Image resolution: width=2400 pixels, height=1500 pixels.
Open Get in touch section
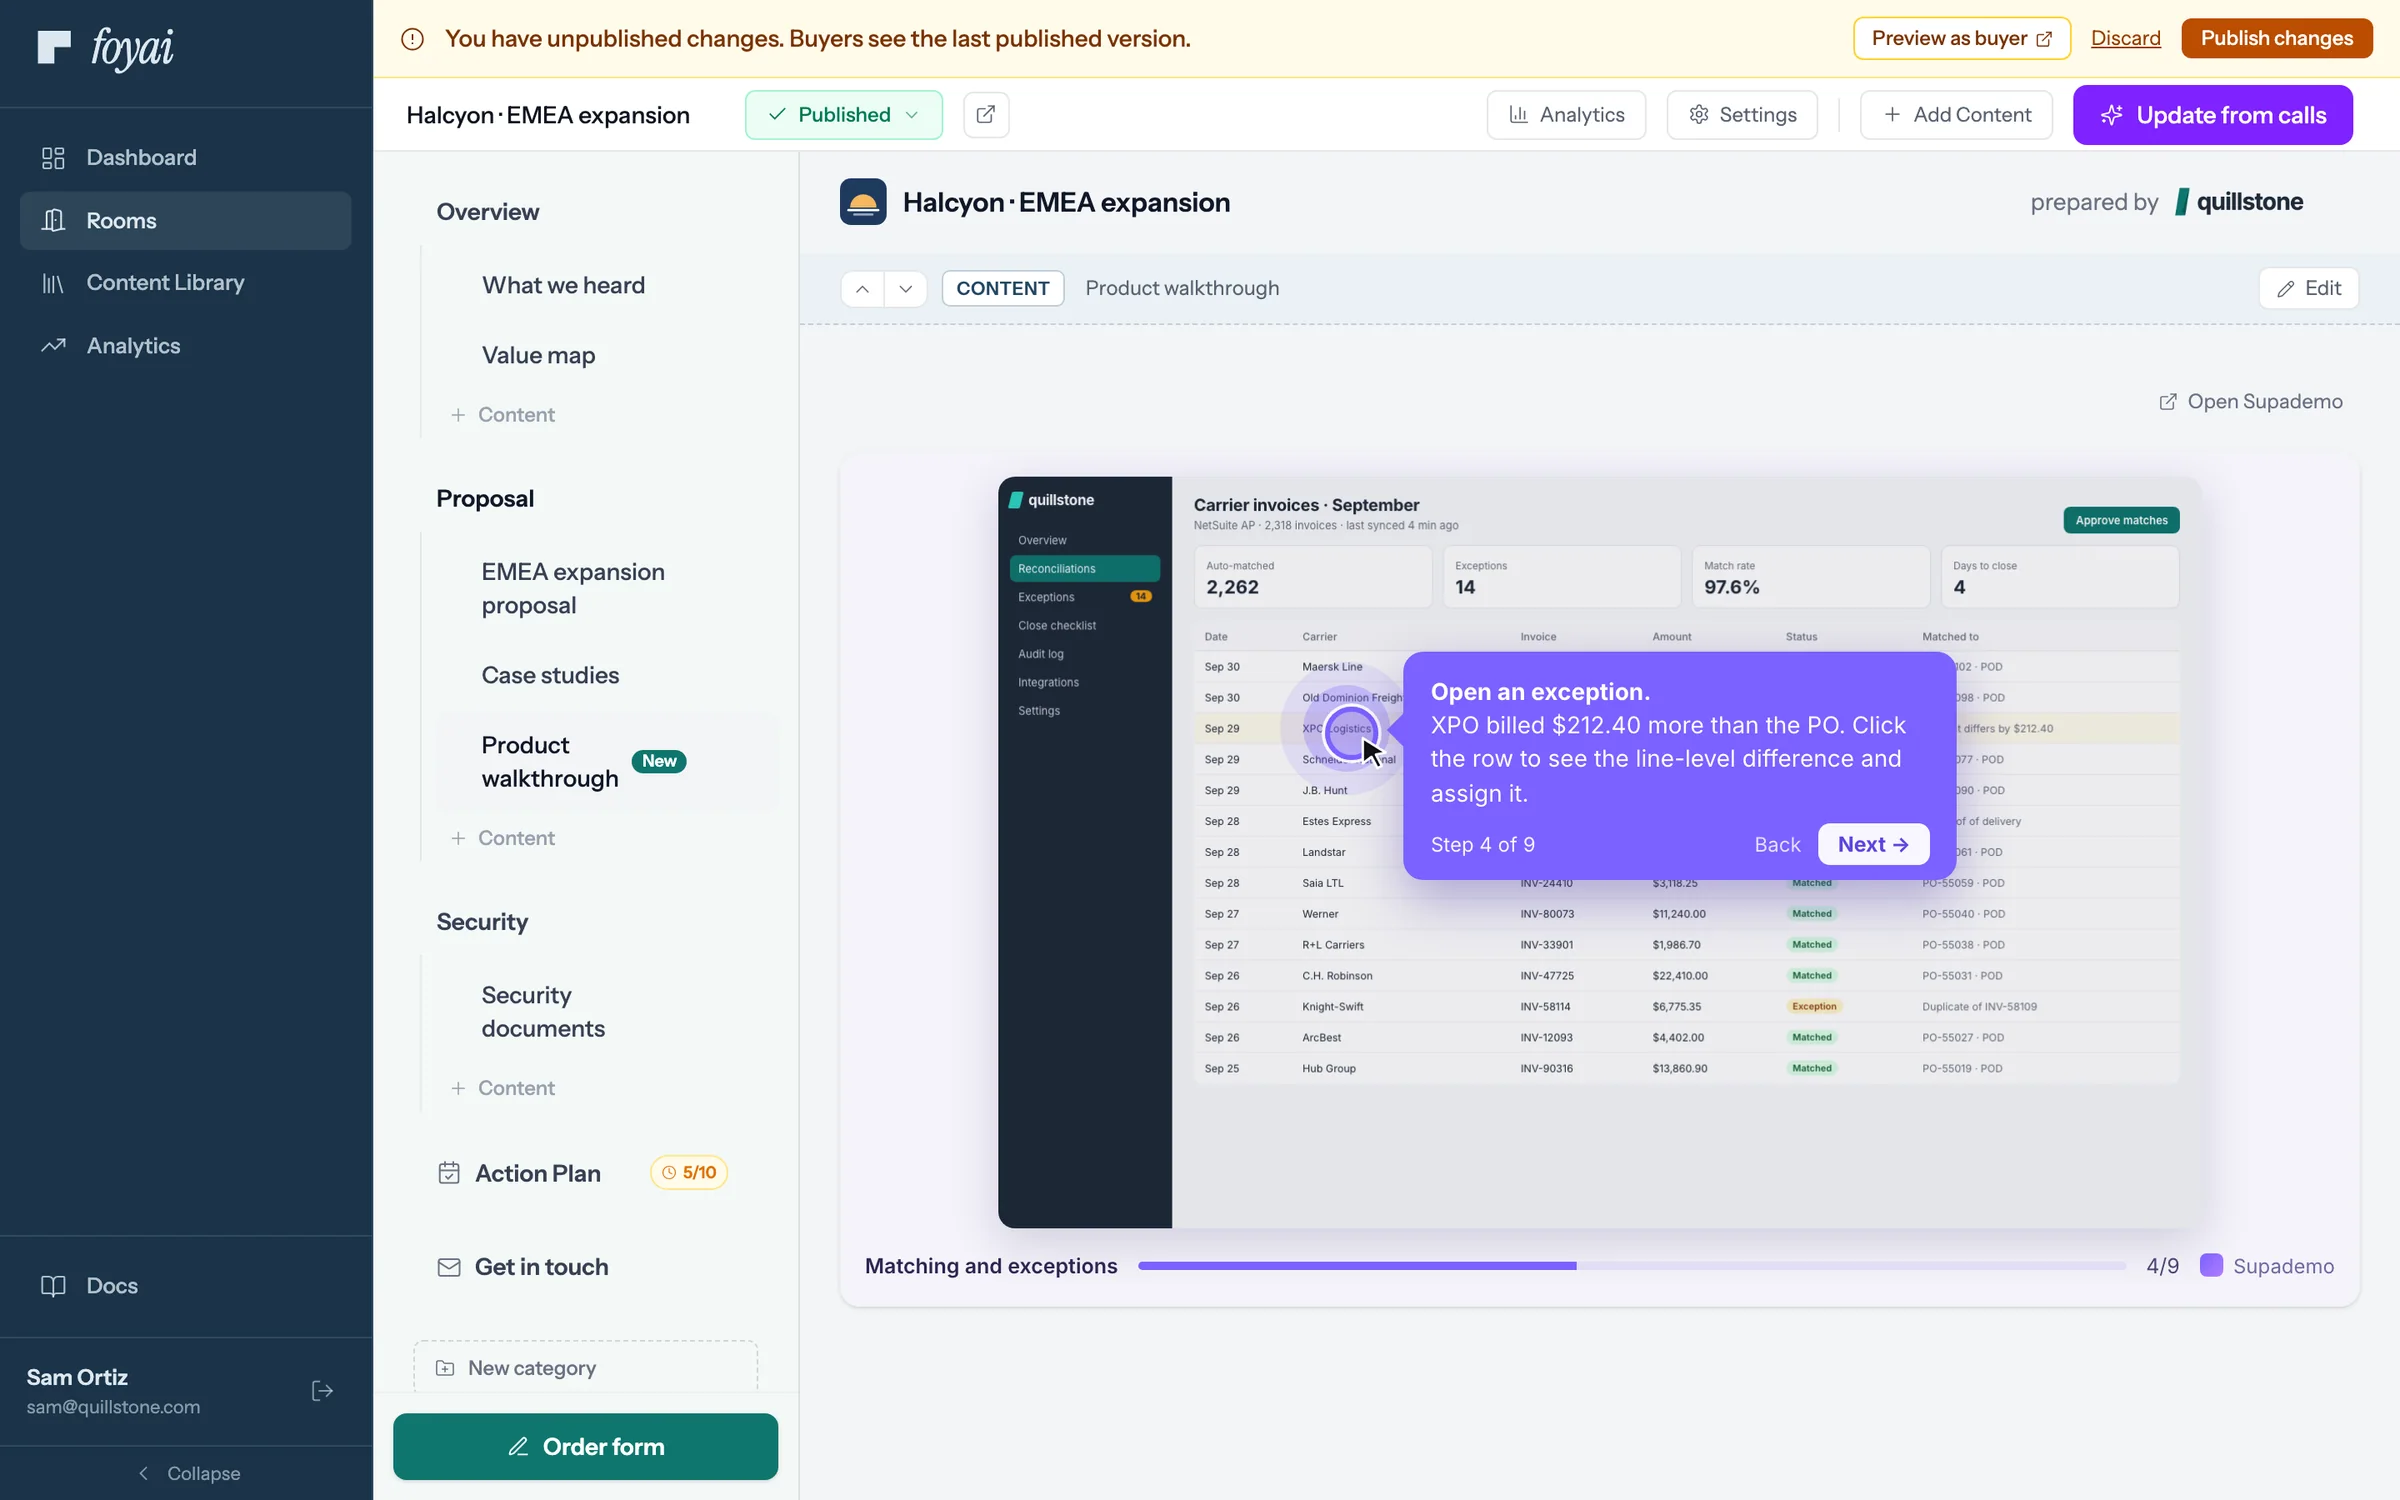(x=523, y=1267)
